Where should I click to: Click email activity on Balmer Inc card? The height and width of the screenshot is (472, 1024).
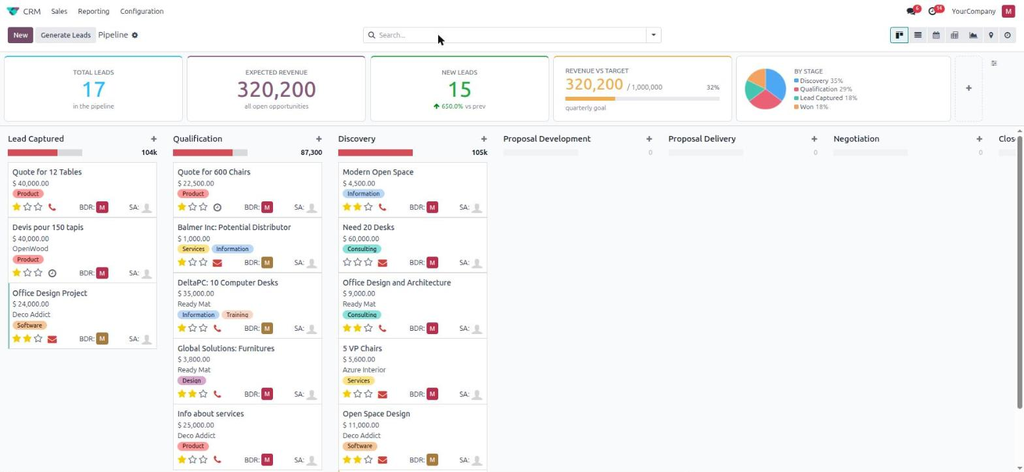coord(217,262)
